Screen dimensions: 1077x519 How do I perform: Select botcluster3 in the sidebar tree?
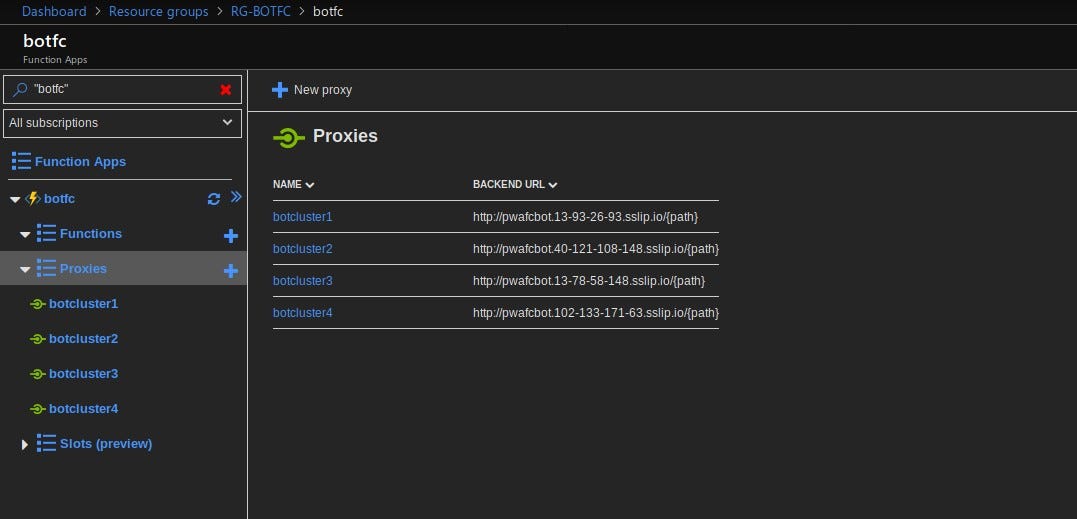click(x=83, y=374)
